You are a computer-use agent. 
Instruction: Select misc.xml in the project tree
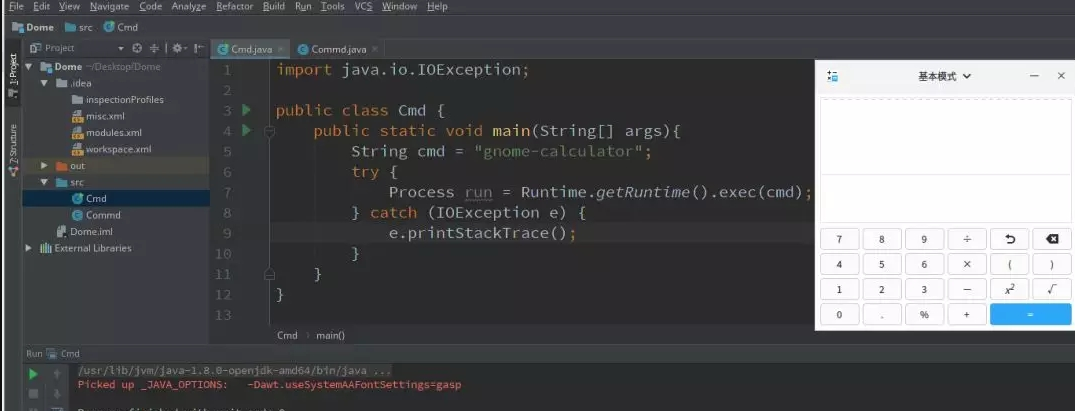(x=98, y=116)
